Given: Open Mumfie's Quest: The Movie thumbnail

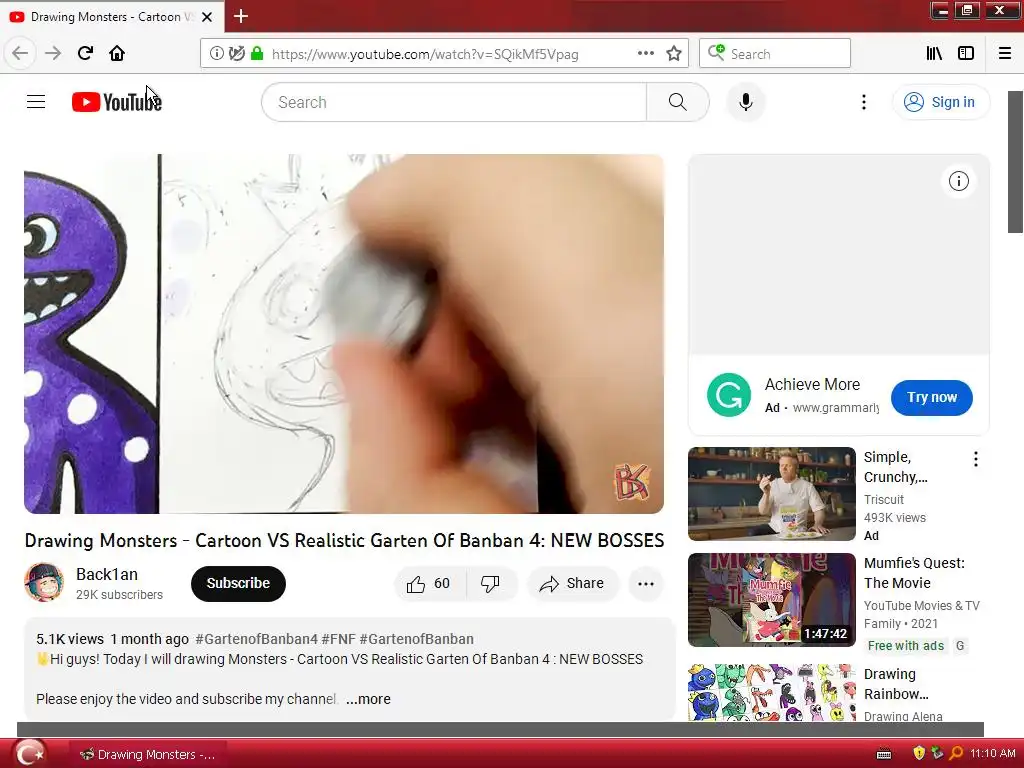Looking at the screenshot, I should click(x=771, y=600).
